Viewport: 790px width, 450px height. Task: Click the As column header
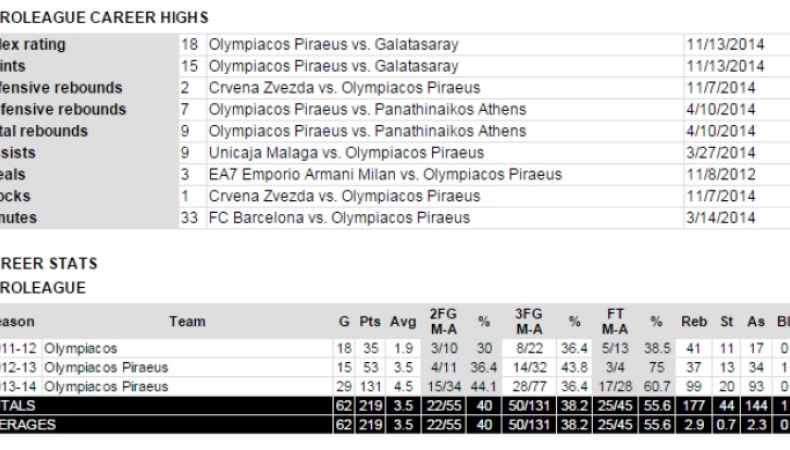[756, 322]
